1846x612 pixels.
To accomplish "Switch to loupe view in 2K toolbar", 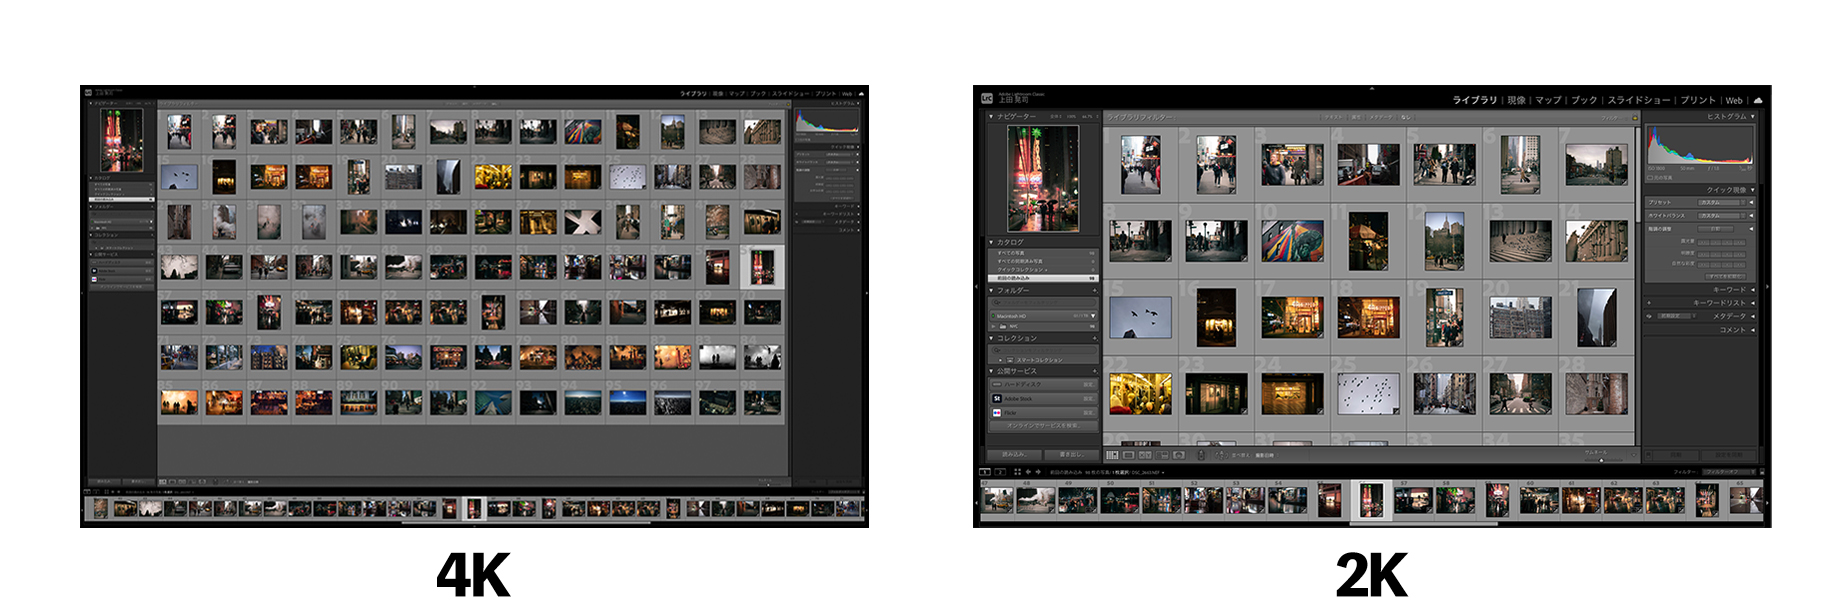I will [1129, 455].
